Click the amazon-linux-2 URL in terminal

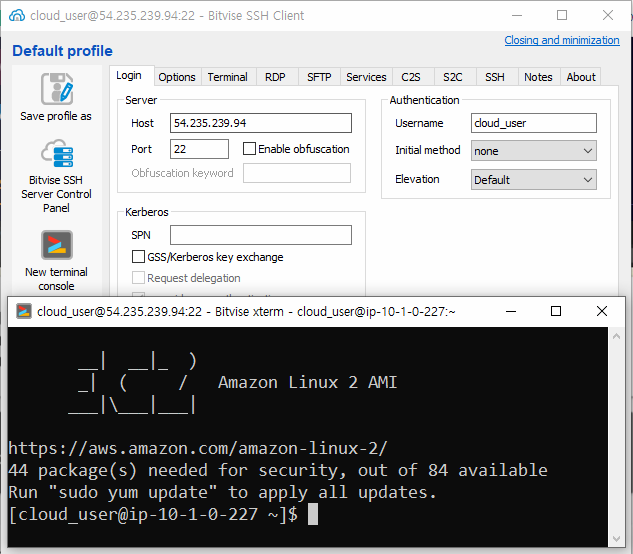pos(198,449)
